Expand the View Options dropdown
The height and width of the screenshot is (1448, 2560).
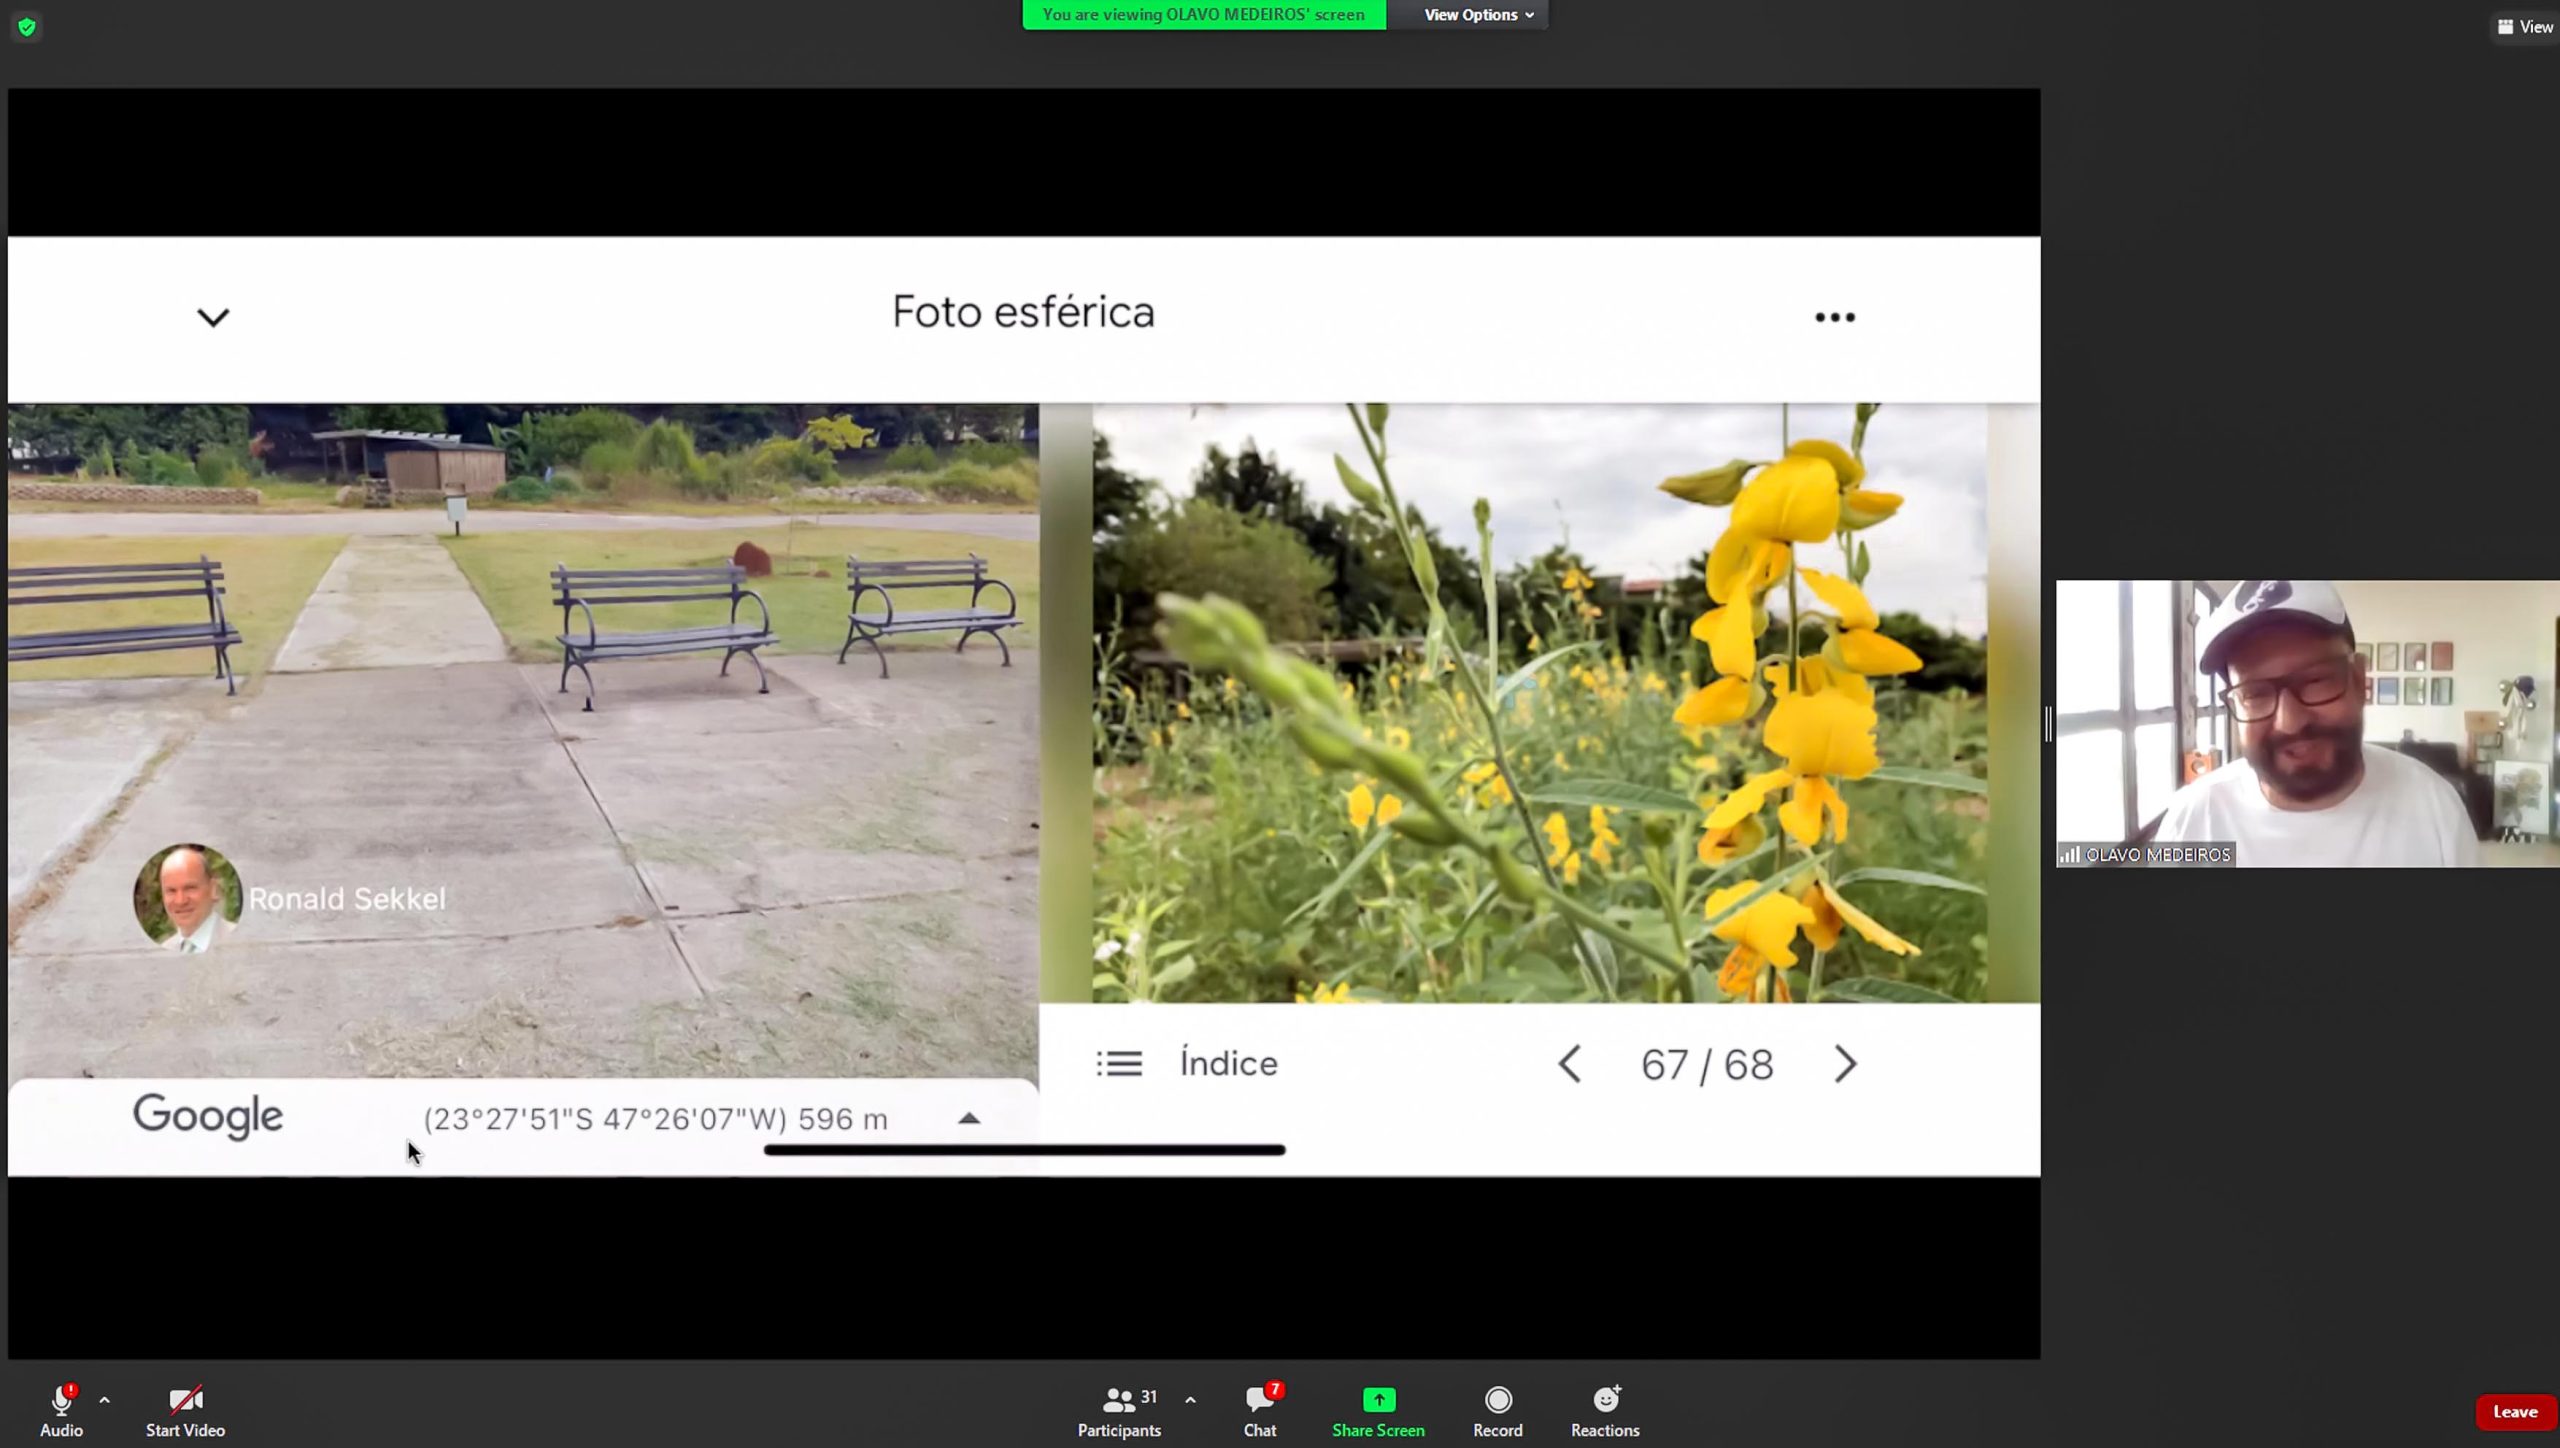pos(1478,15)
